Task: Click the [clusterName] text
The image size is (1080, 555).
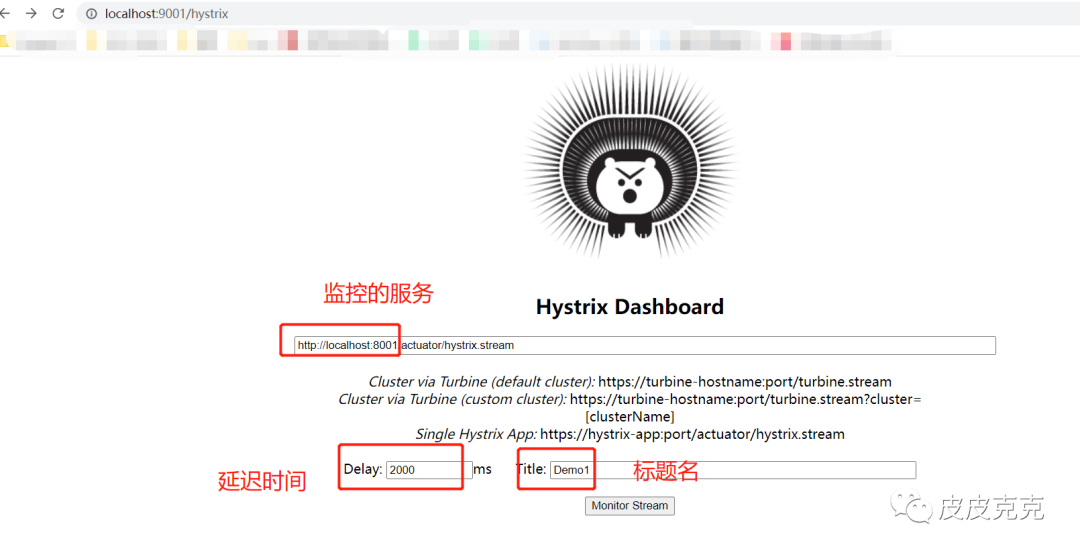Action: coord(630,417)
